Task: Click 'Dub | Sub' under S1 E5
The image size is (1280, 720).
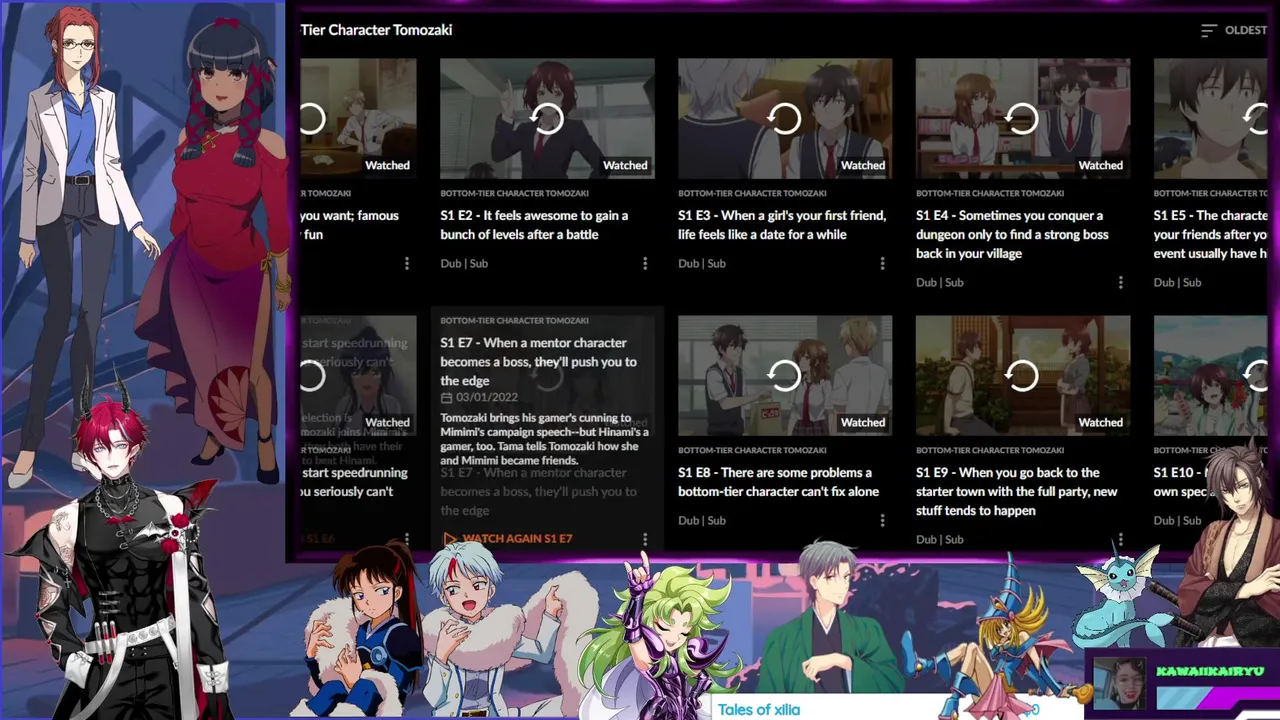Action: click(x=1178, y=282)
